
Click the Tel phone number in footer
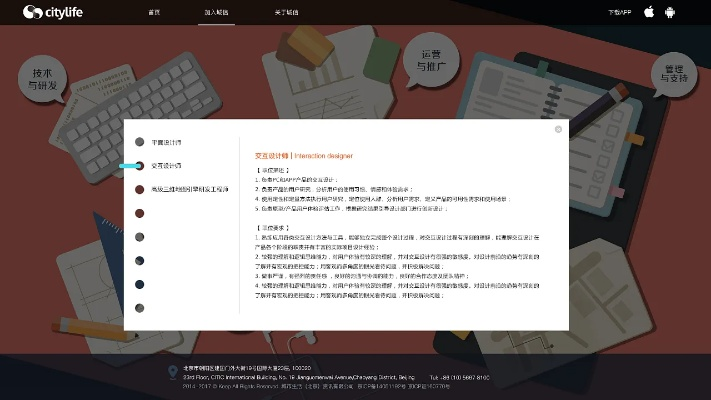[459, 377]
